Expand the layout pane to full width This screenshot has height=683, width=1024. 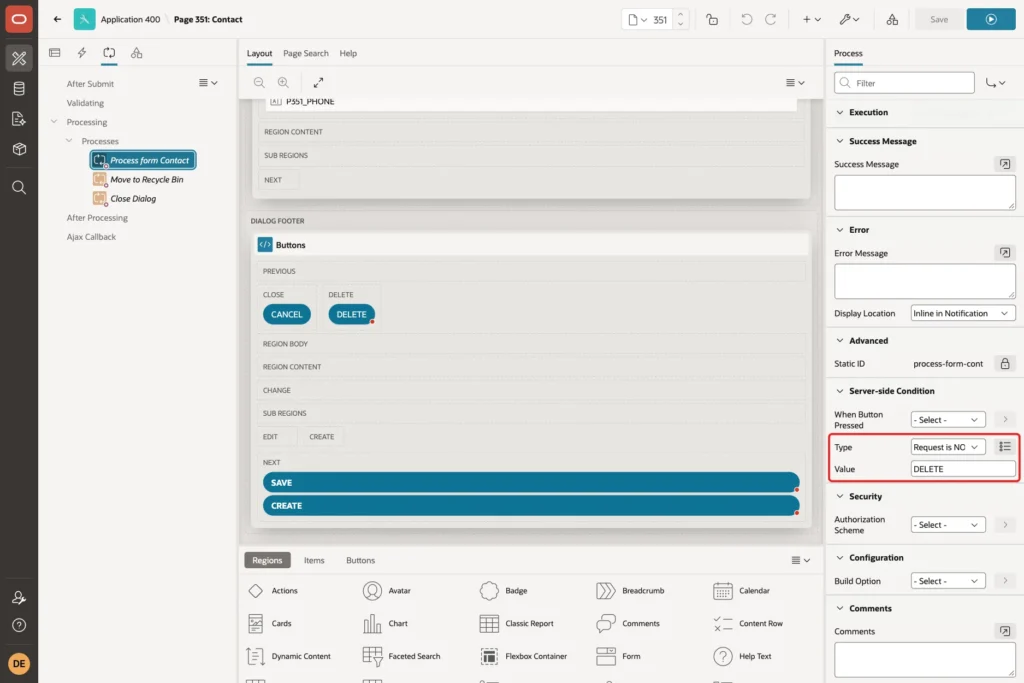click(x=318, y=83)
